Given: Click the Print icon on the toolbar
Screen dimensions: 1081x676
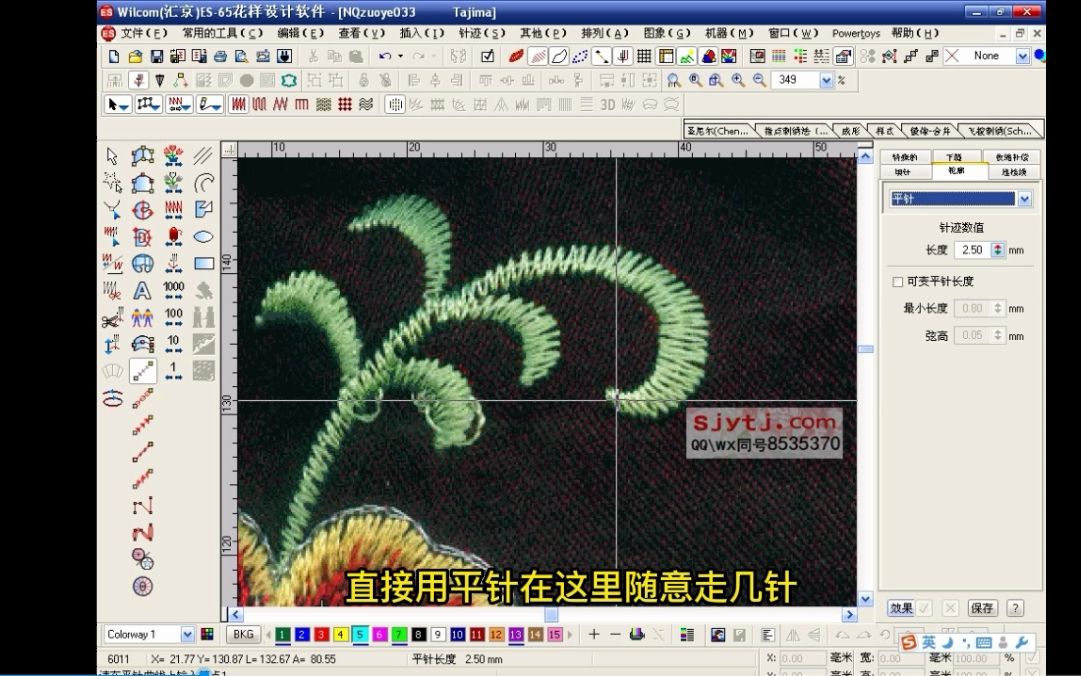Looking at the screenshot, I should tap(220, 56).
